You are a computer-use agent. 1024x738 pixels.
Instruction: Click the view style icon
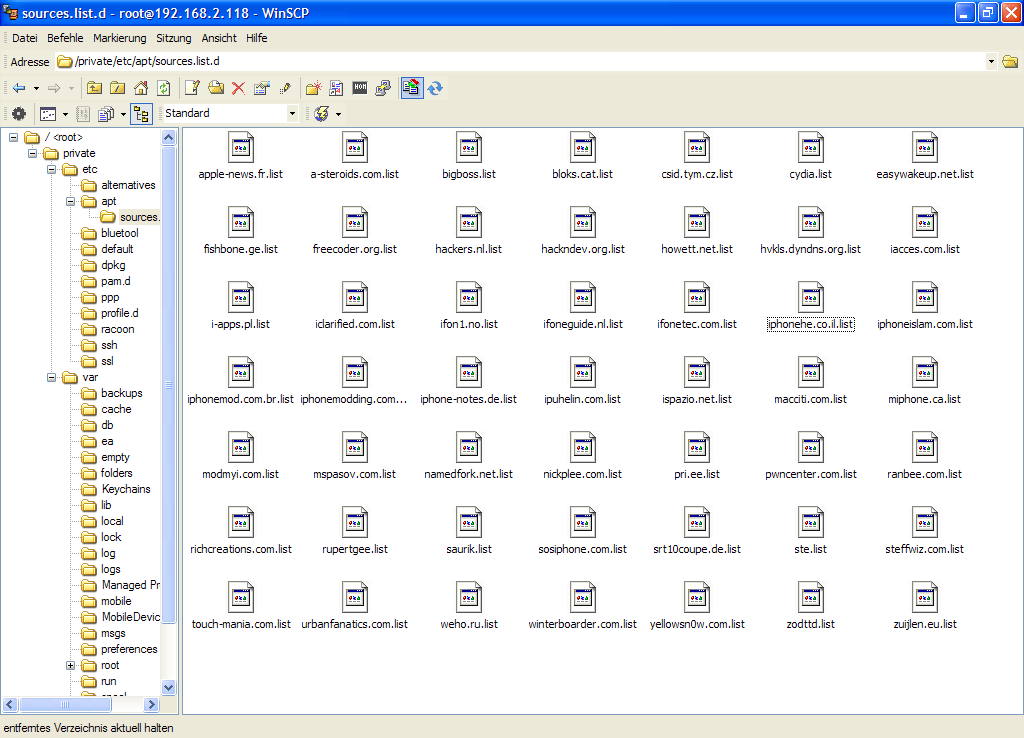(x=48, y=114)
